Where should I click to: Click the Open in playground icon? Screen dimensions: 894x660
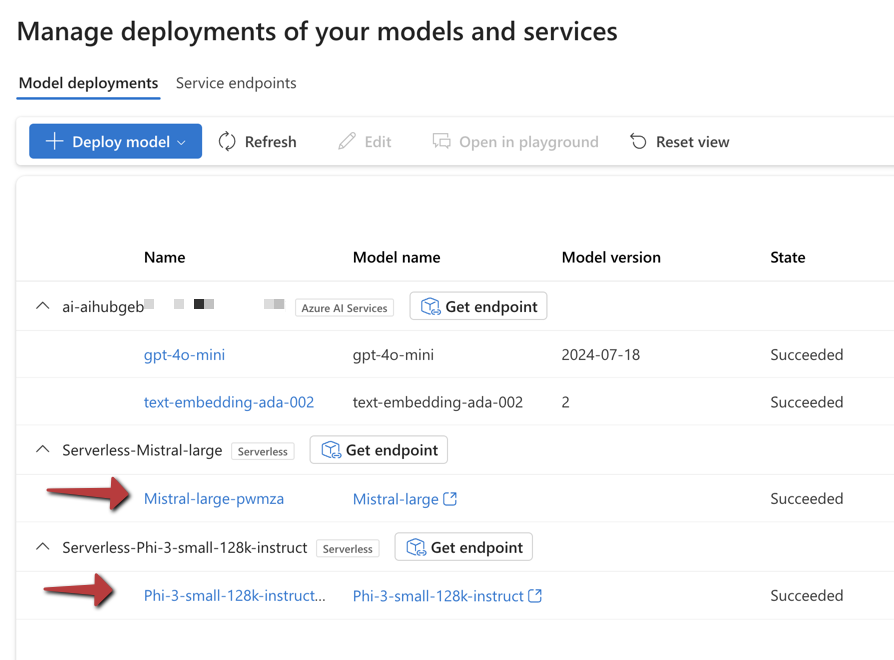[441, 142]
